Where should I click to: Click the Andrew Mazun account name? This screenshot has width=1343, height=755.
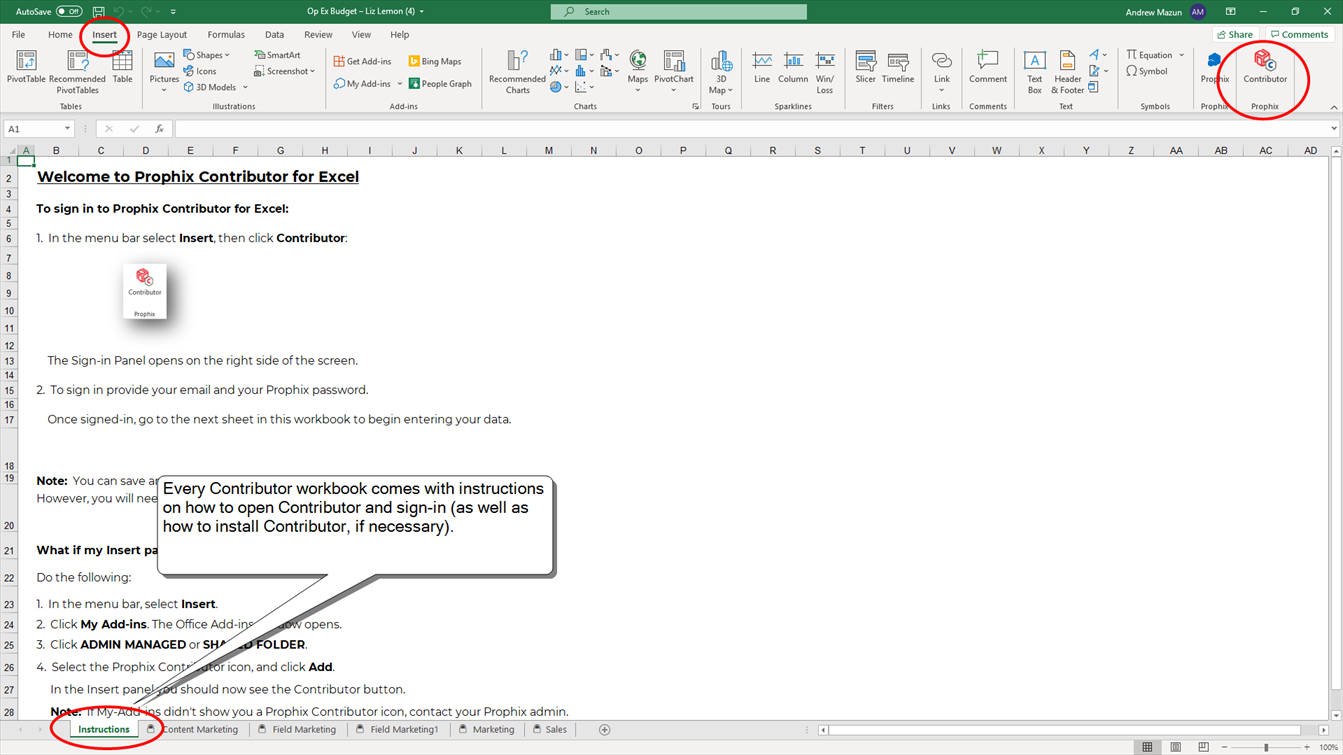click(1154, 12)
